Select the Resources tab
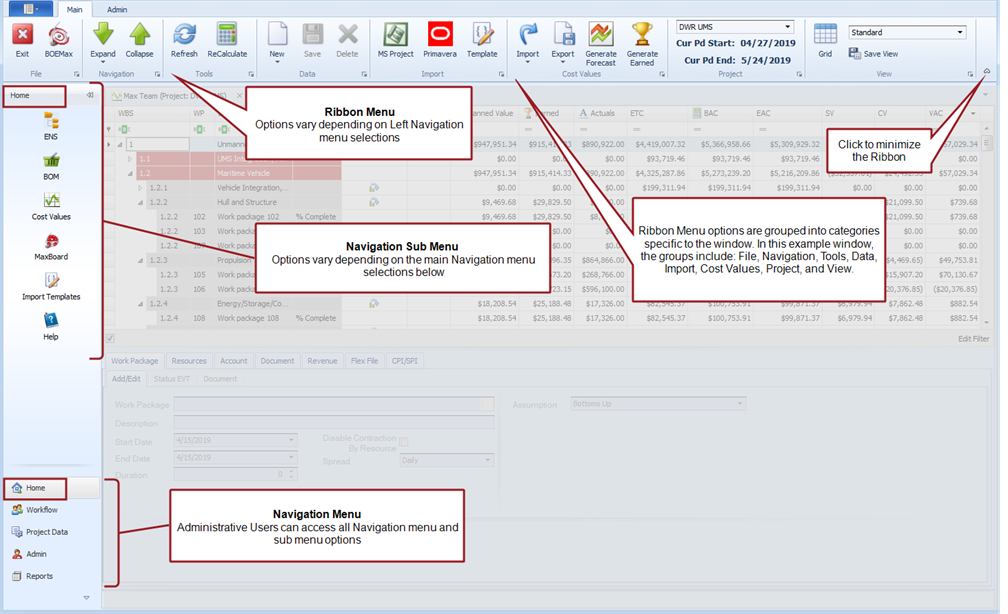 pos(189,361)
